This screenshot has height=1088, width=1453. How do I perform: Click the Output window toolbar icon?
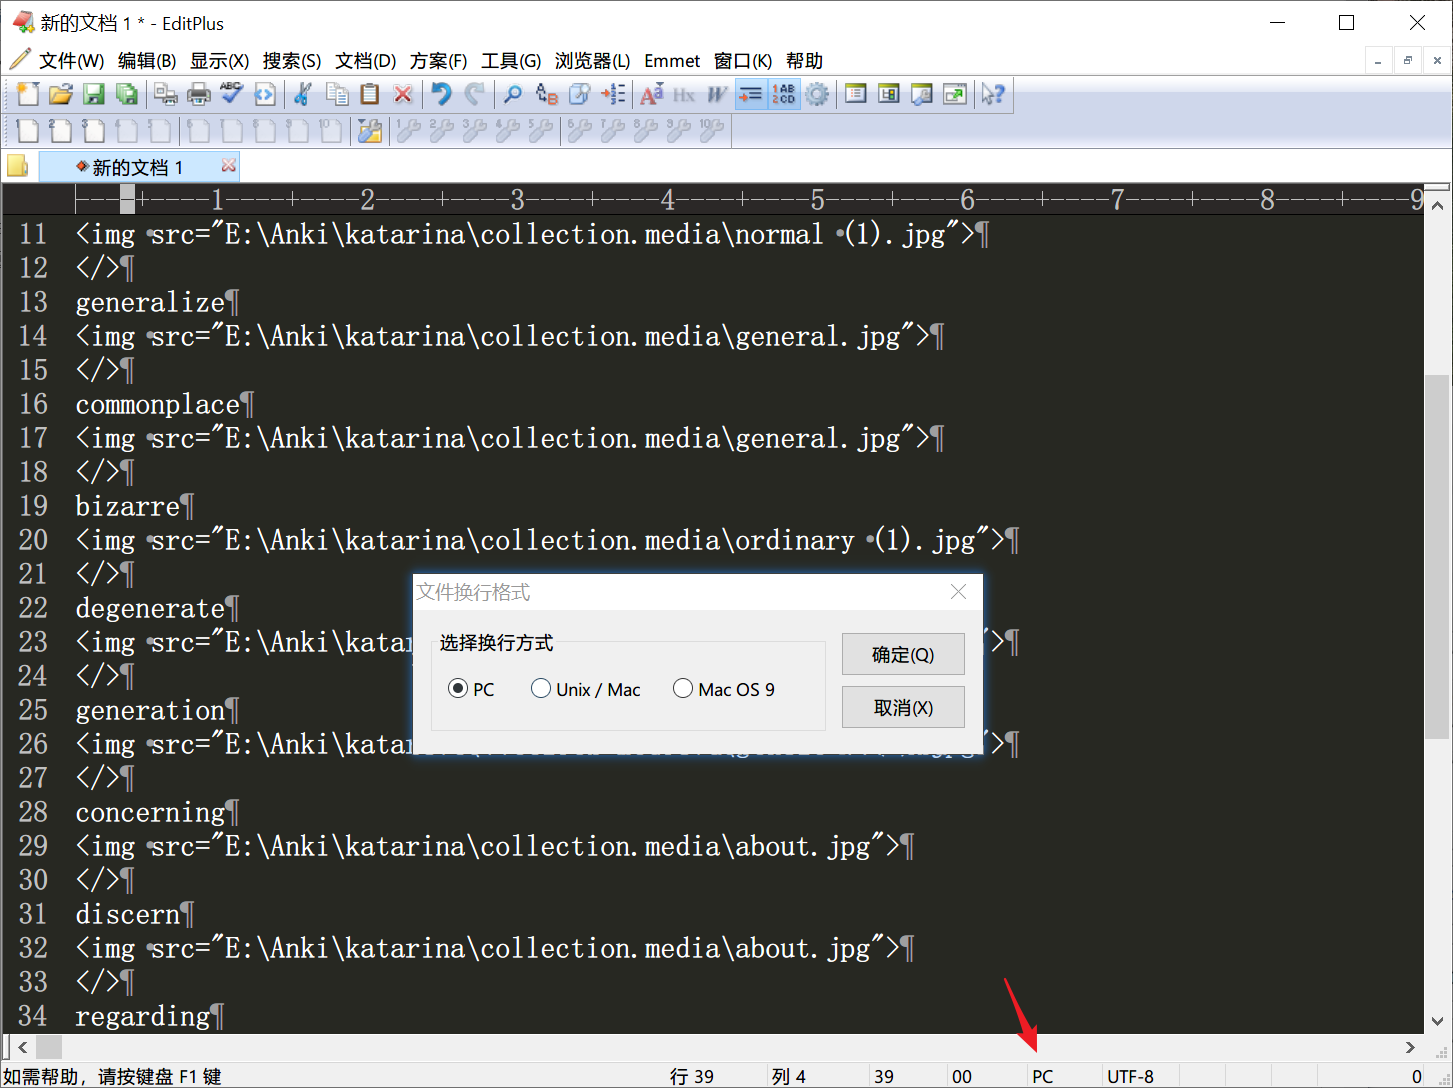[922, 94]
